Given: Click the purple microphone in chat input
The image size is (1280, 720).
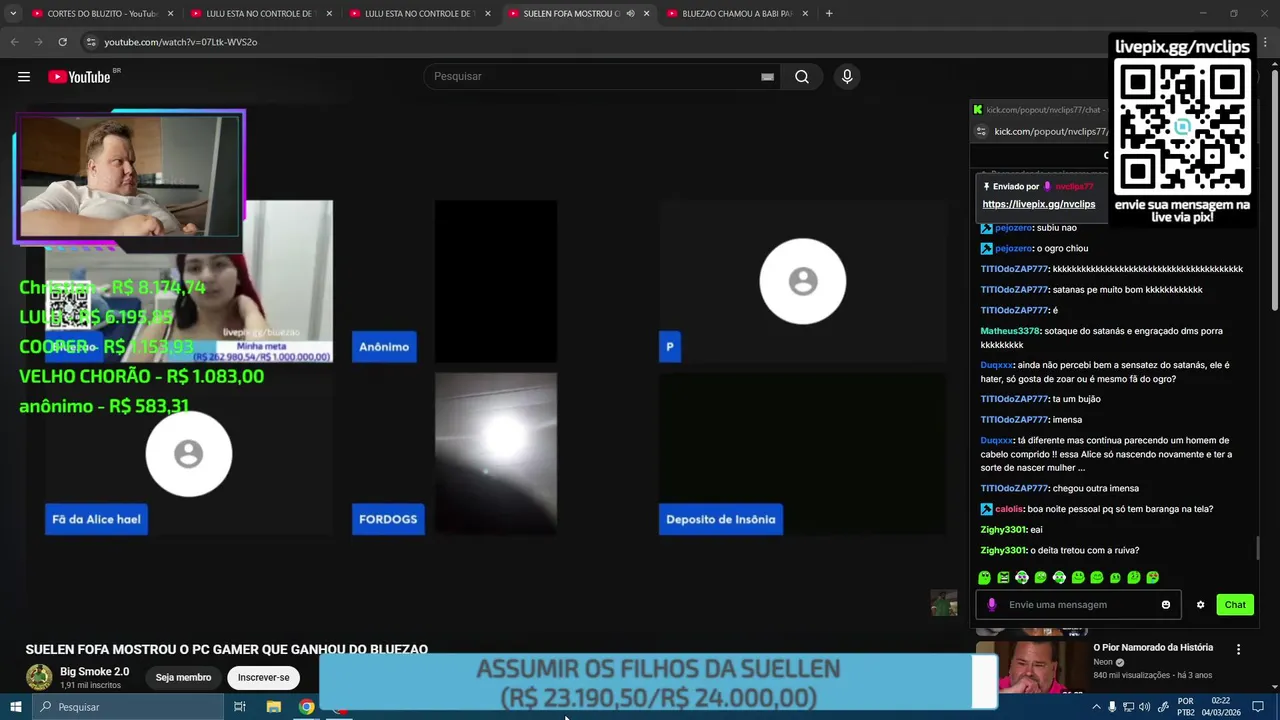Looking at the screenshot, I should click(992, 605).
